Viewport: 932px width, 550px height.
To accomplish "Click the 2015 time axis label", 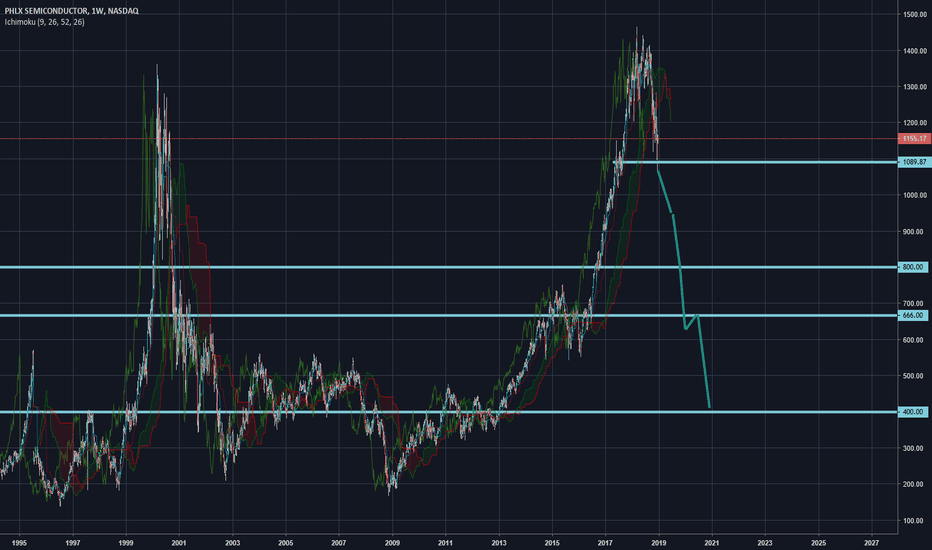I will point(552,543).
